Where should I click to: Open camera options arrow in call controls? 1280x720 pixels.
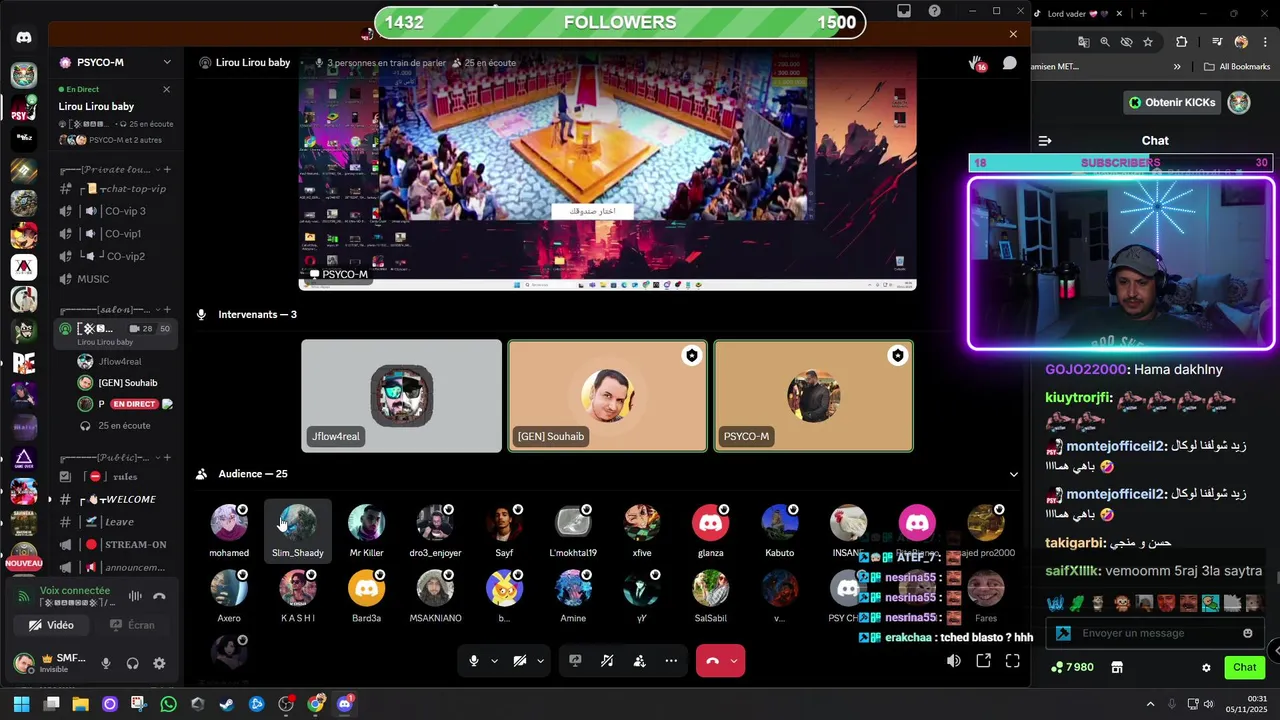pyautogui.click(x=541, y=661)
